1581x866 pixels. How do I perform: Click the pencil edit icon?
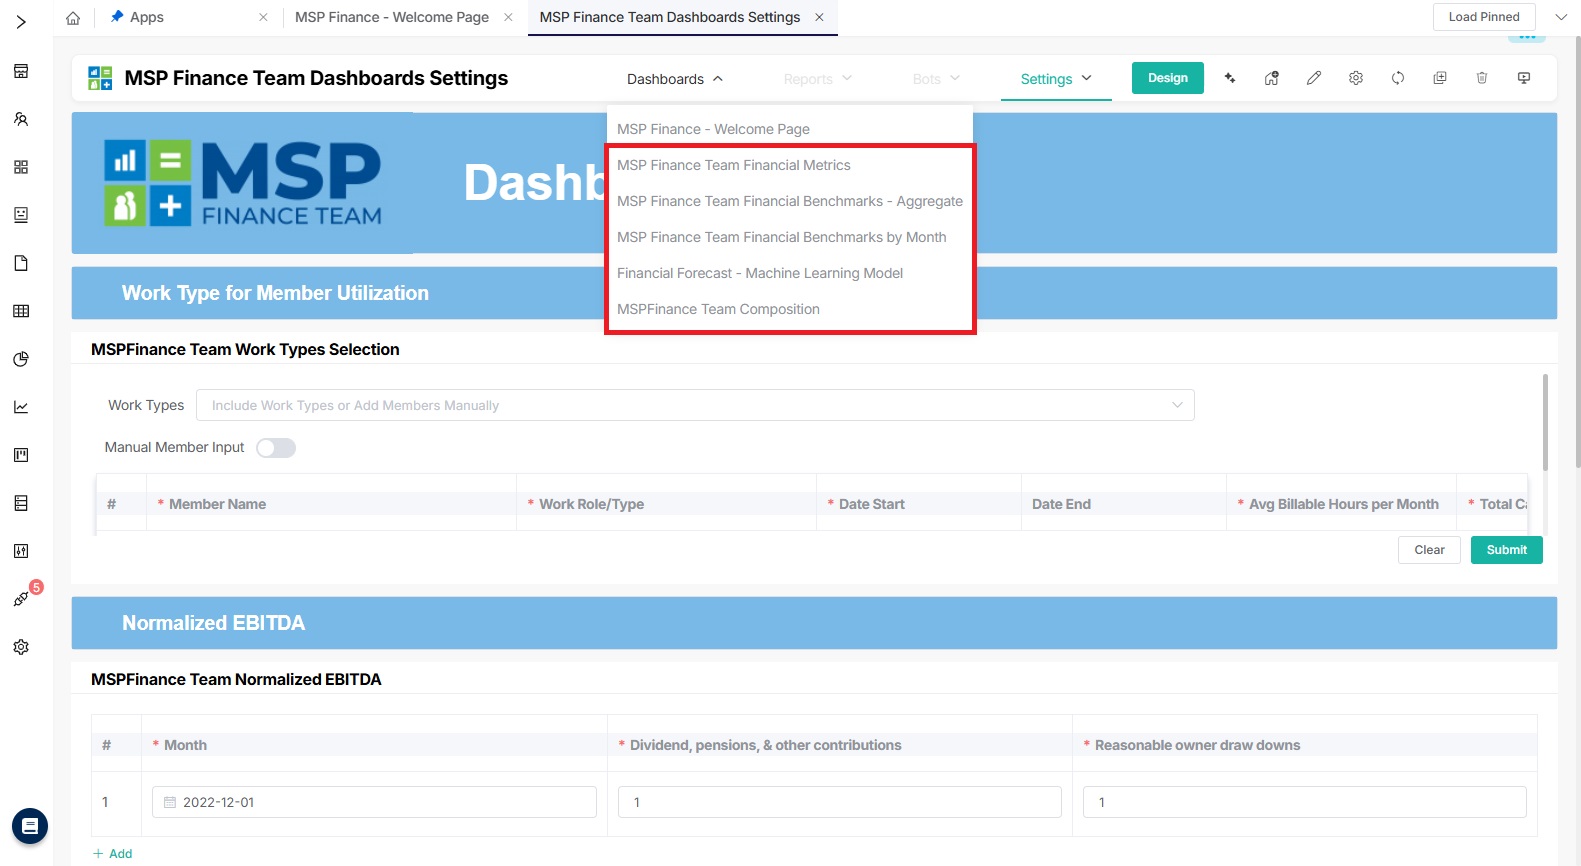click(x=1314, y=78)
